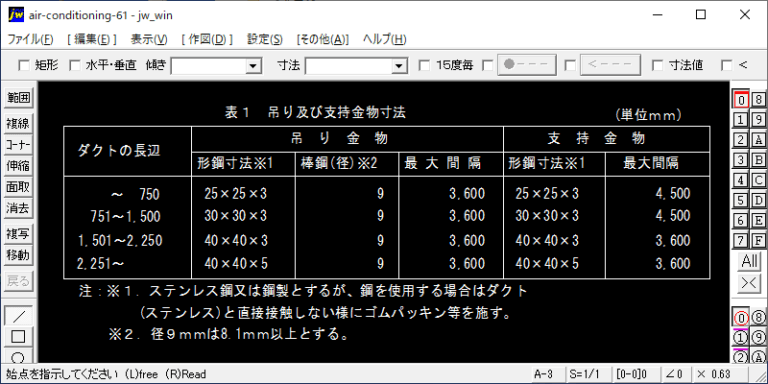Toggle the 水平・垂直 checkbox
The width and height of the screenshot is (768, 384).
pos(74,65)
